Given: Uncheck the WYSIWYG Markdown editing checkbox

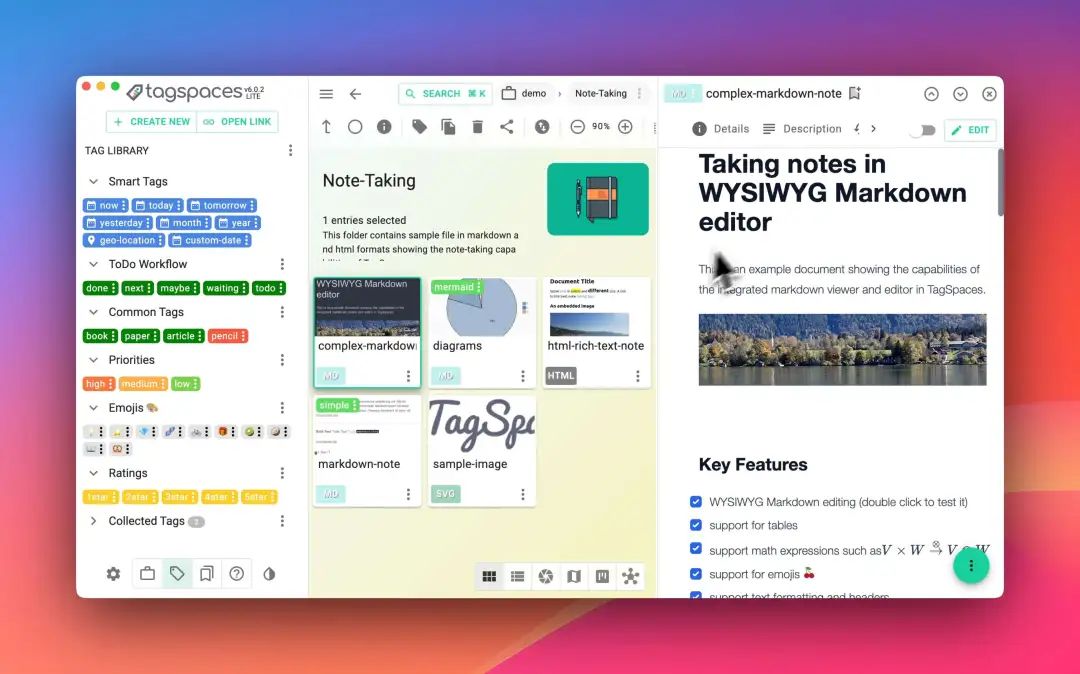Looking at the screenshot, I should [696, 502].
